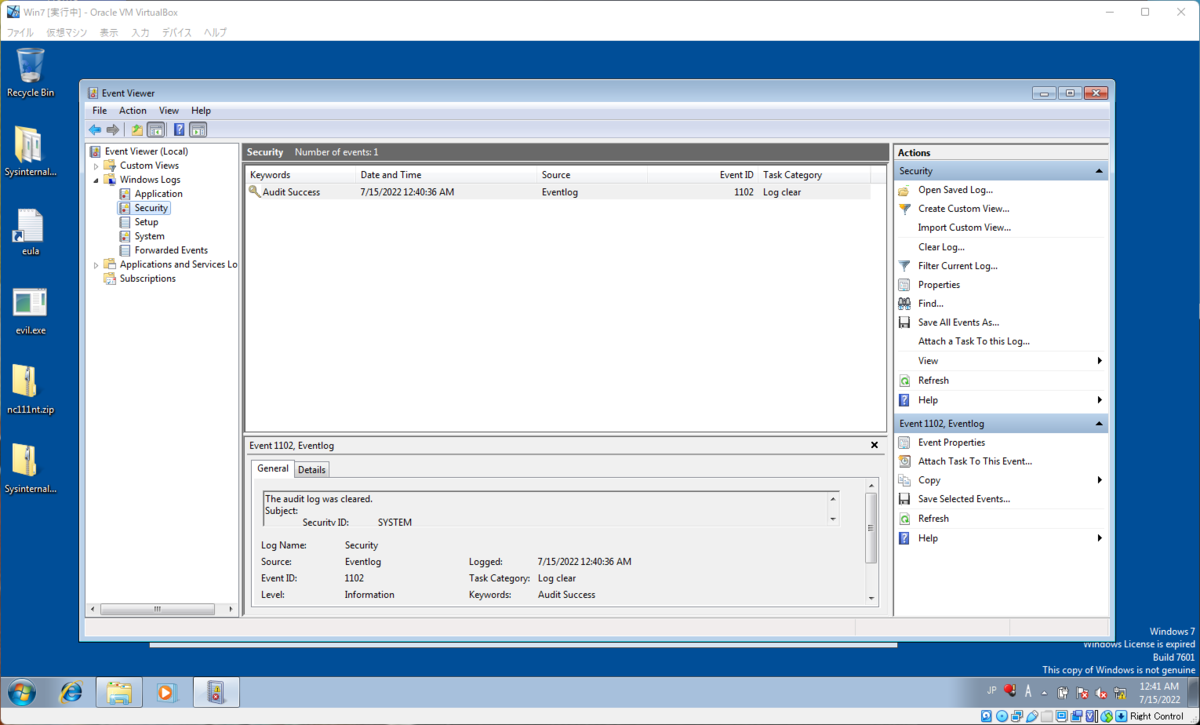
Task: Open Recycle Bin desktop icon
Action: pyautogui.click(x=30, y=73)
